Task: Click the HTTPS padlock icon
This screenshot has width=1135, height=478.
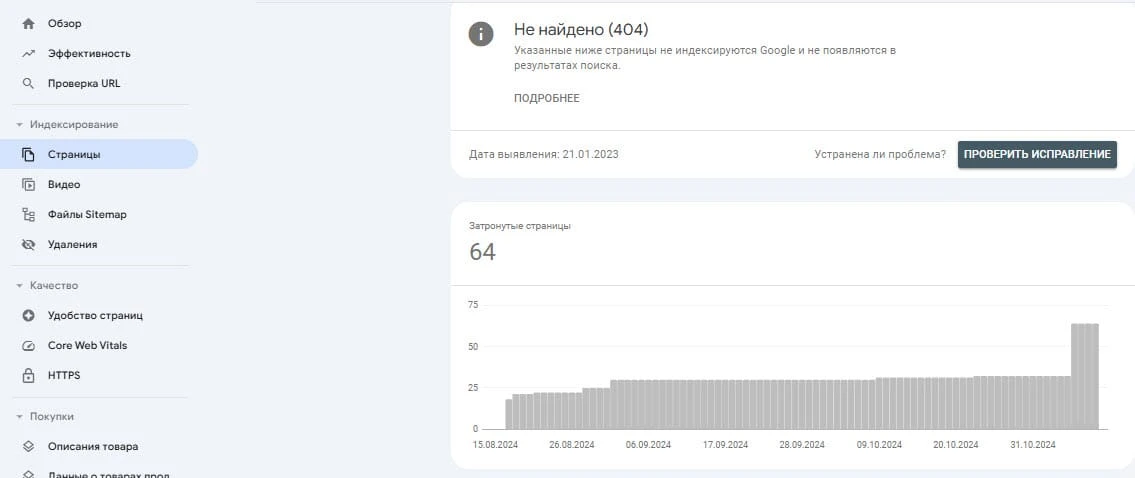Action: point(28,376)
